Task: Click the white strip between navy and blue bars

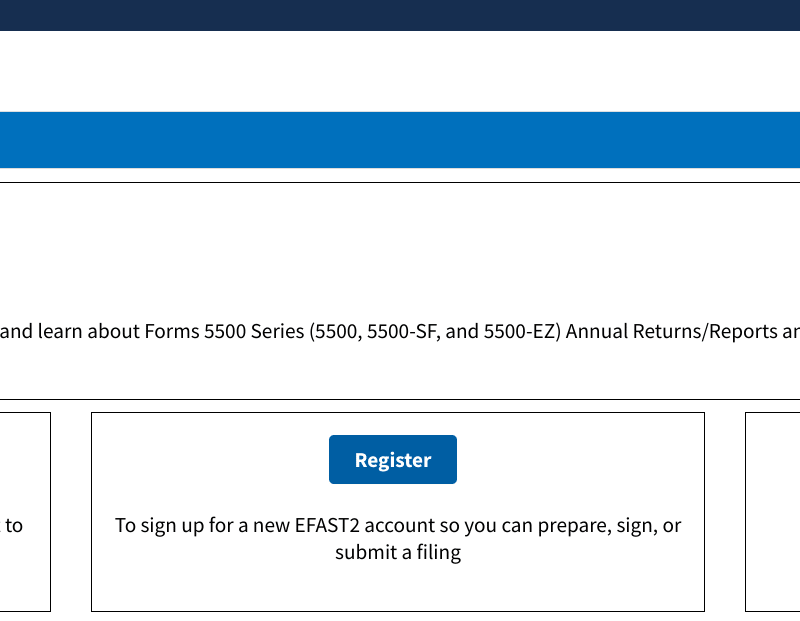Action: click(400, 71)
